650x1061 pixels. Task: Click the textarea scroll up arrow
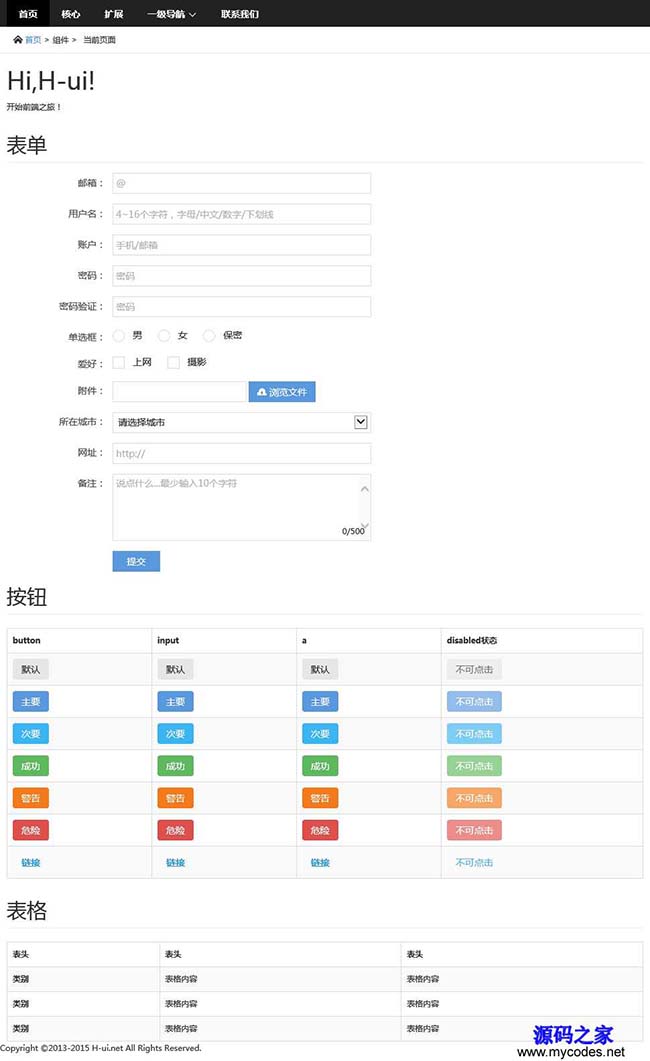[x=365, y=489]
